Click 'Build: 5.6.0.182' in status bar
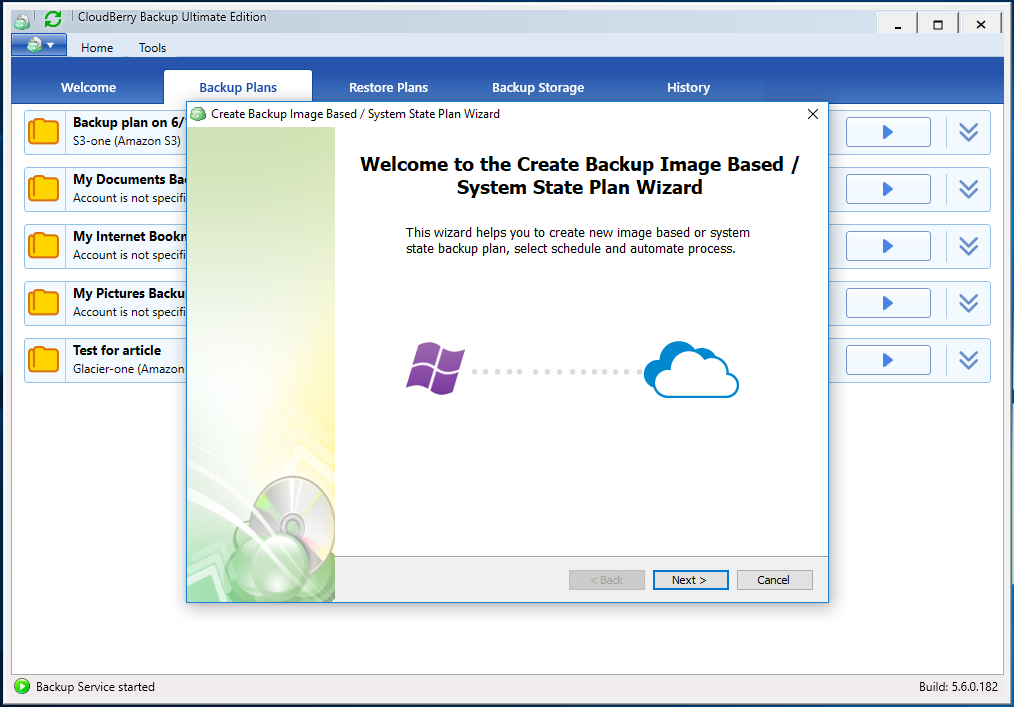The width and height of the screenshot is (1014, 707). [x=958, y=687]
